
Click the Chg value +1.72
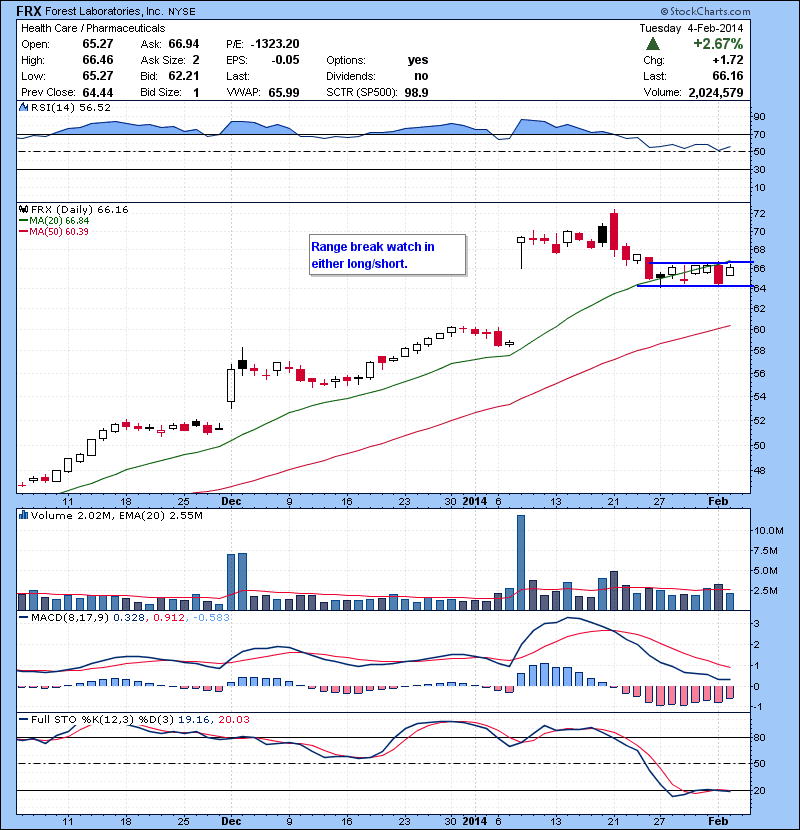[x=727, y=60]
